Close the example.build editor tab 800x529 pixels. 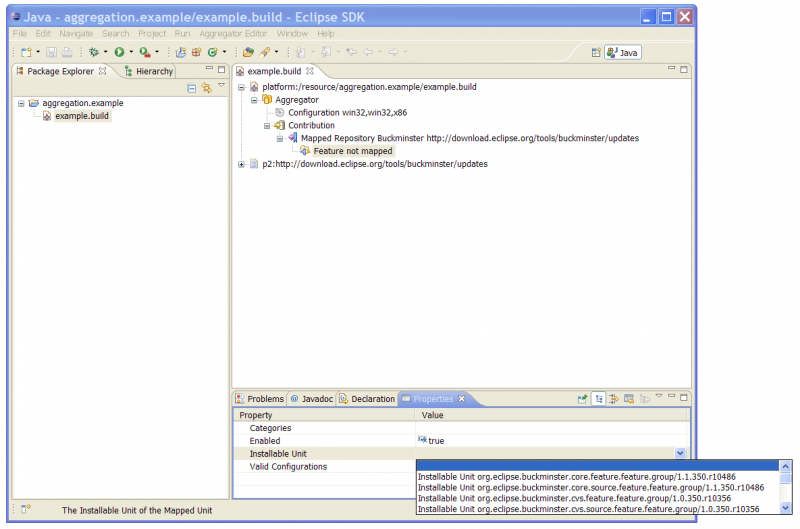pos(310,71)
